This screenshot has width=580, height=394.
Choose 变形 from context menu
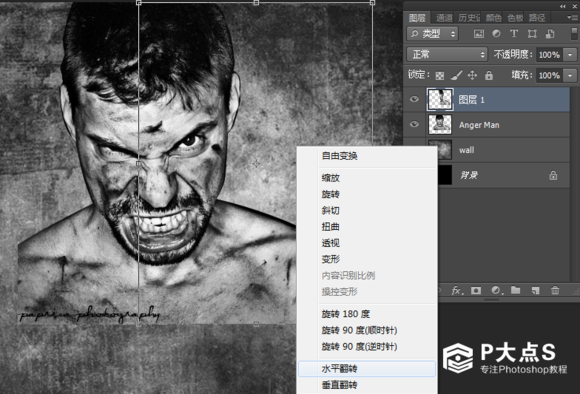[367, 259]
